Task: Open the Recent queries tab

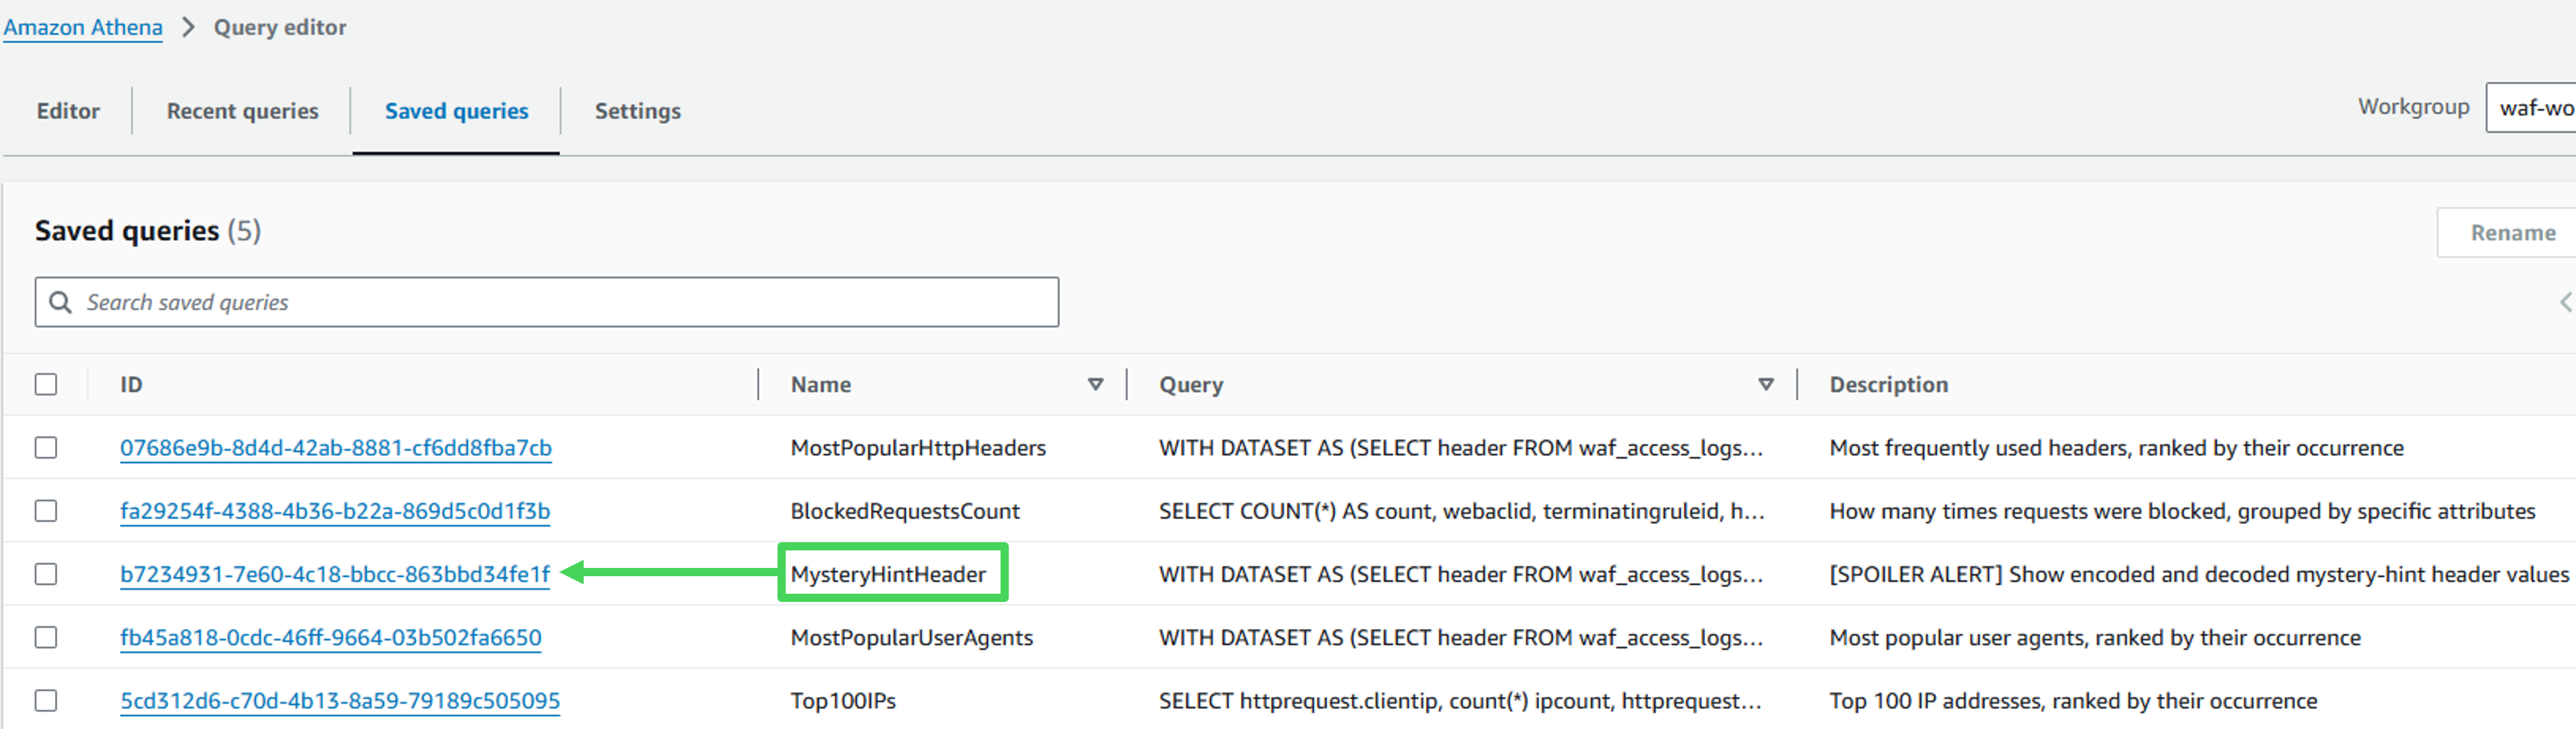Action: point(242,111)
